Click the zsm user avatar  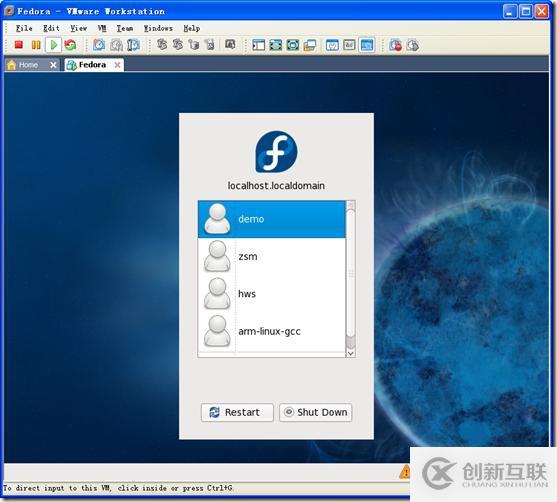coord(217,256)
